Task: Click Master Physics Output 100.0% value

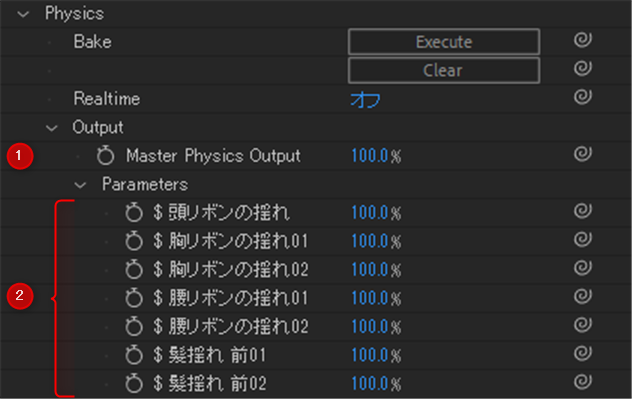Action: click(376, 156)
